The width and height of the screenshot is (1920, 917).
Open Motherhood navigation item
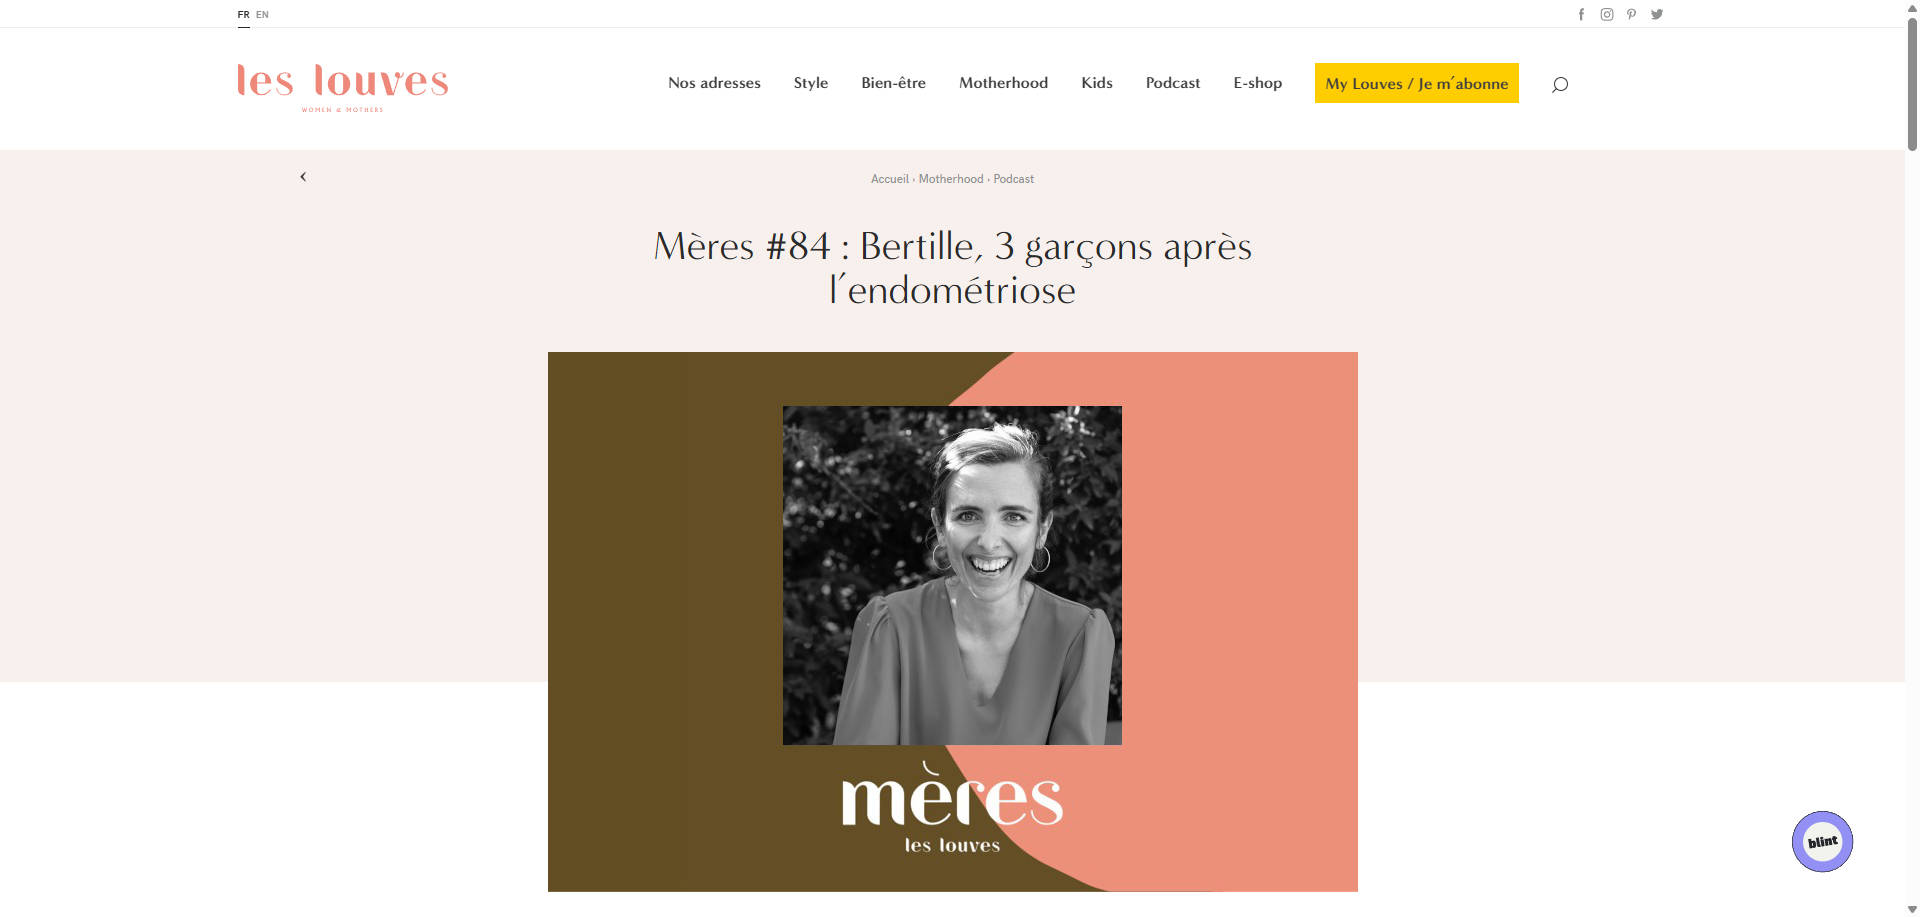coord(1003,83)
